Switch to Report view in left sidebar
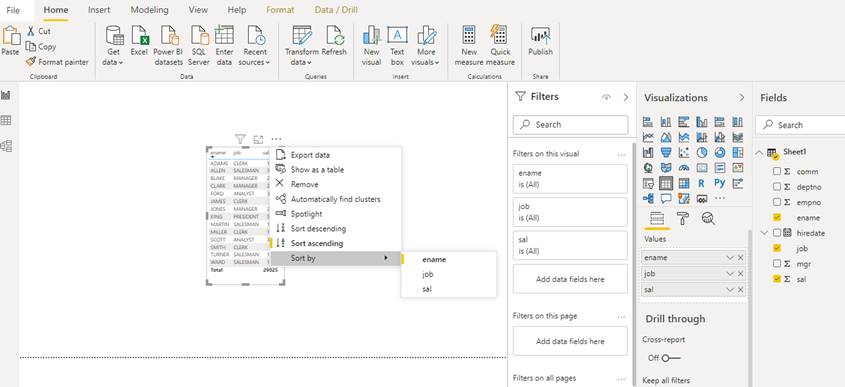845x387 pixels. point(6,95)
